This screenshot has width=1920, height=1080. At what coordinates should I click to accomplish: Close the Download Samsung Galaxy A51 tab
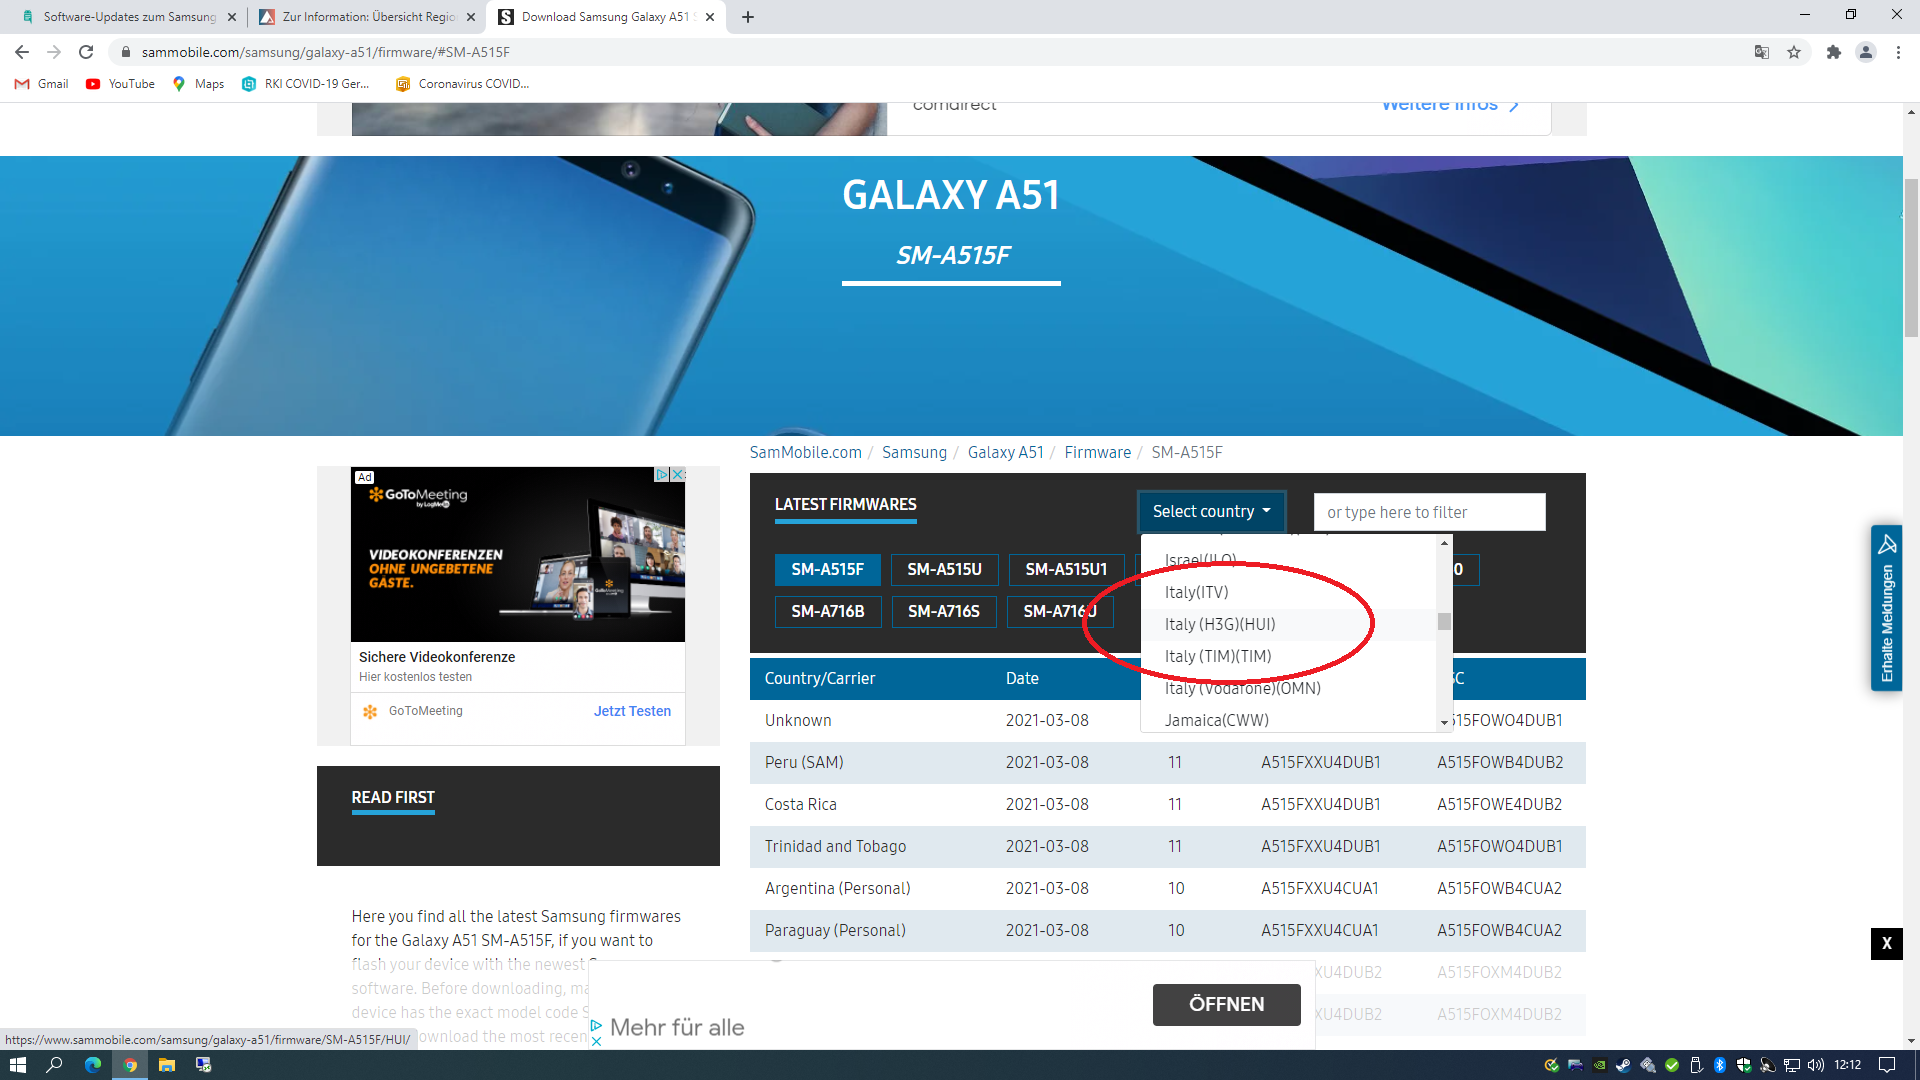click(710, 17)
